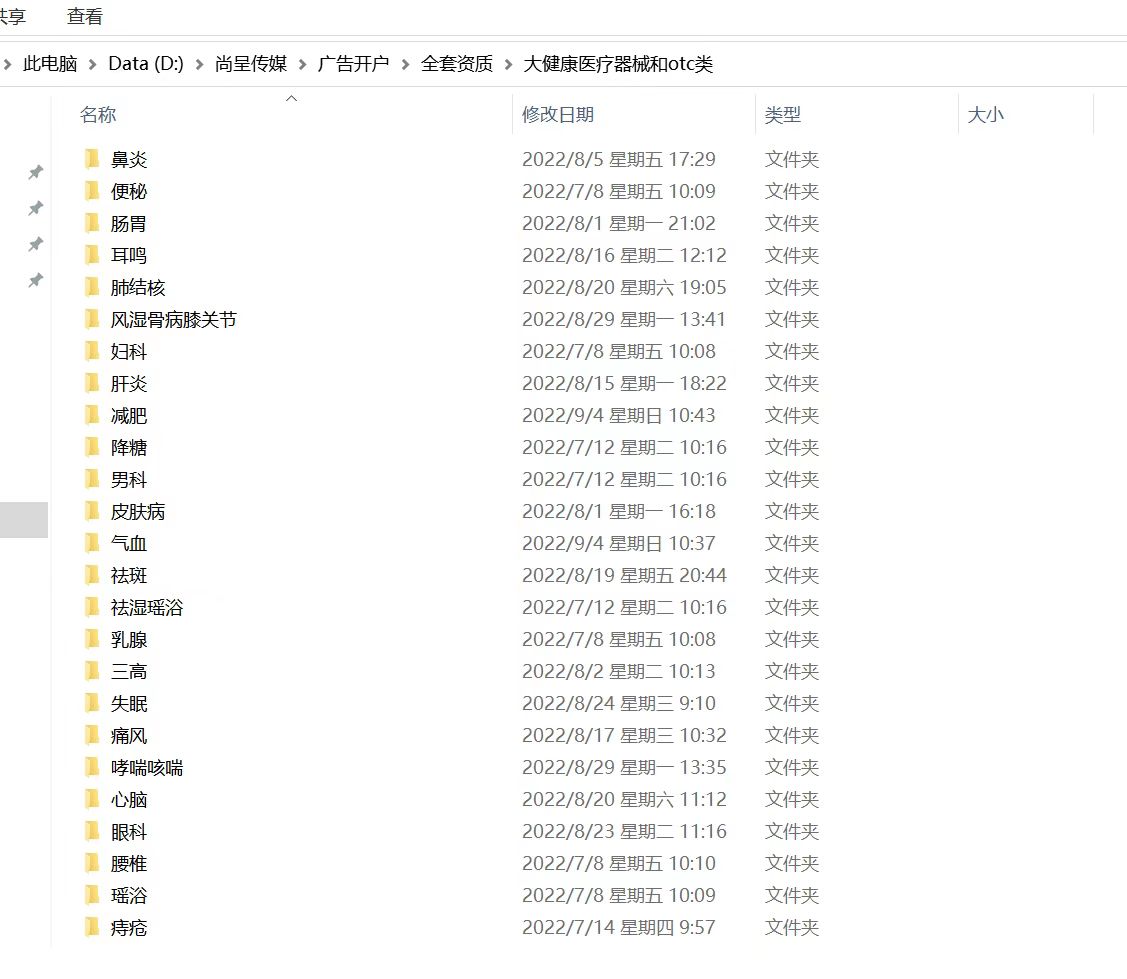The width and height of the screenshot is (1127, 979).
Task: Expand breadcrumb chevron after 此电脑
Action: 93,64
